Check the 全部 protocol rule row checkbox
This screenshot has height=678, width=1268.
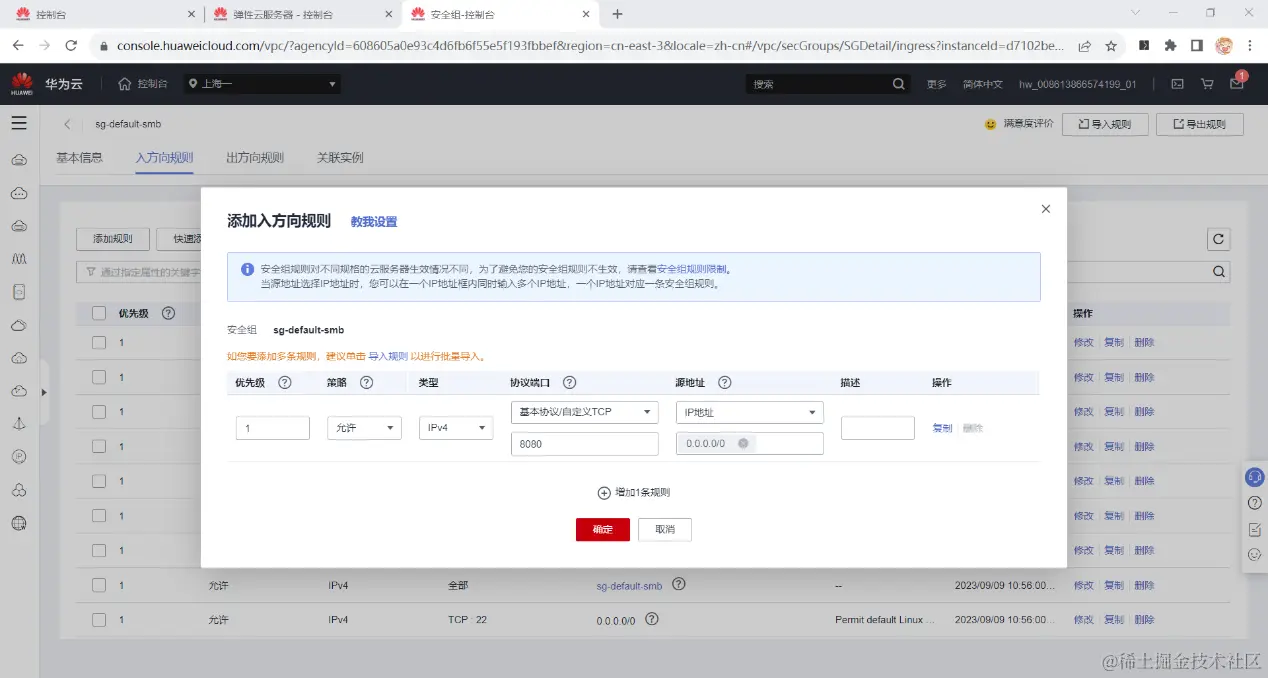(99, 585)
